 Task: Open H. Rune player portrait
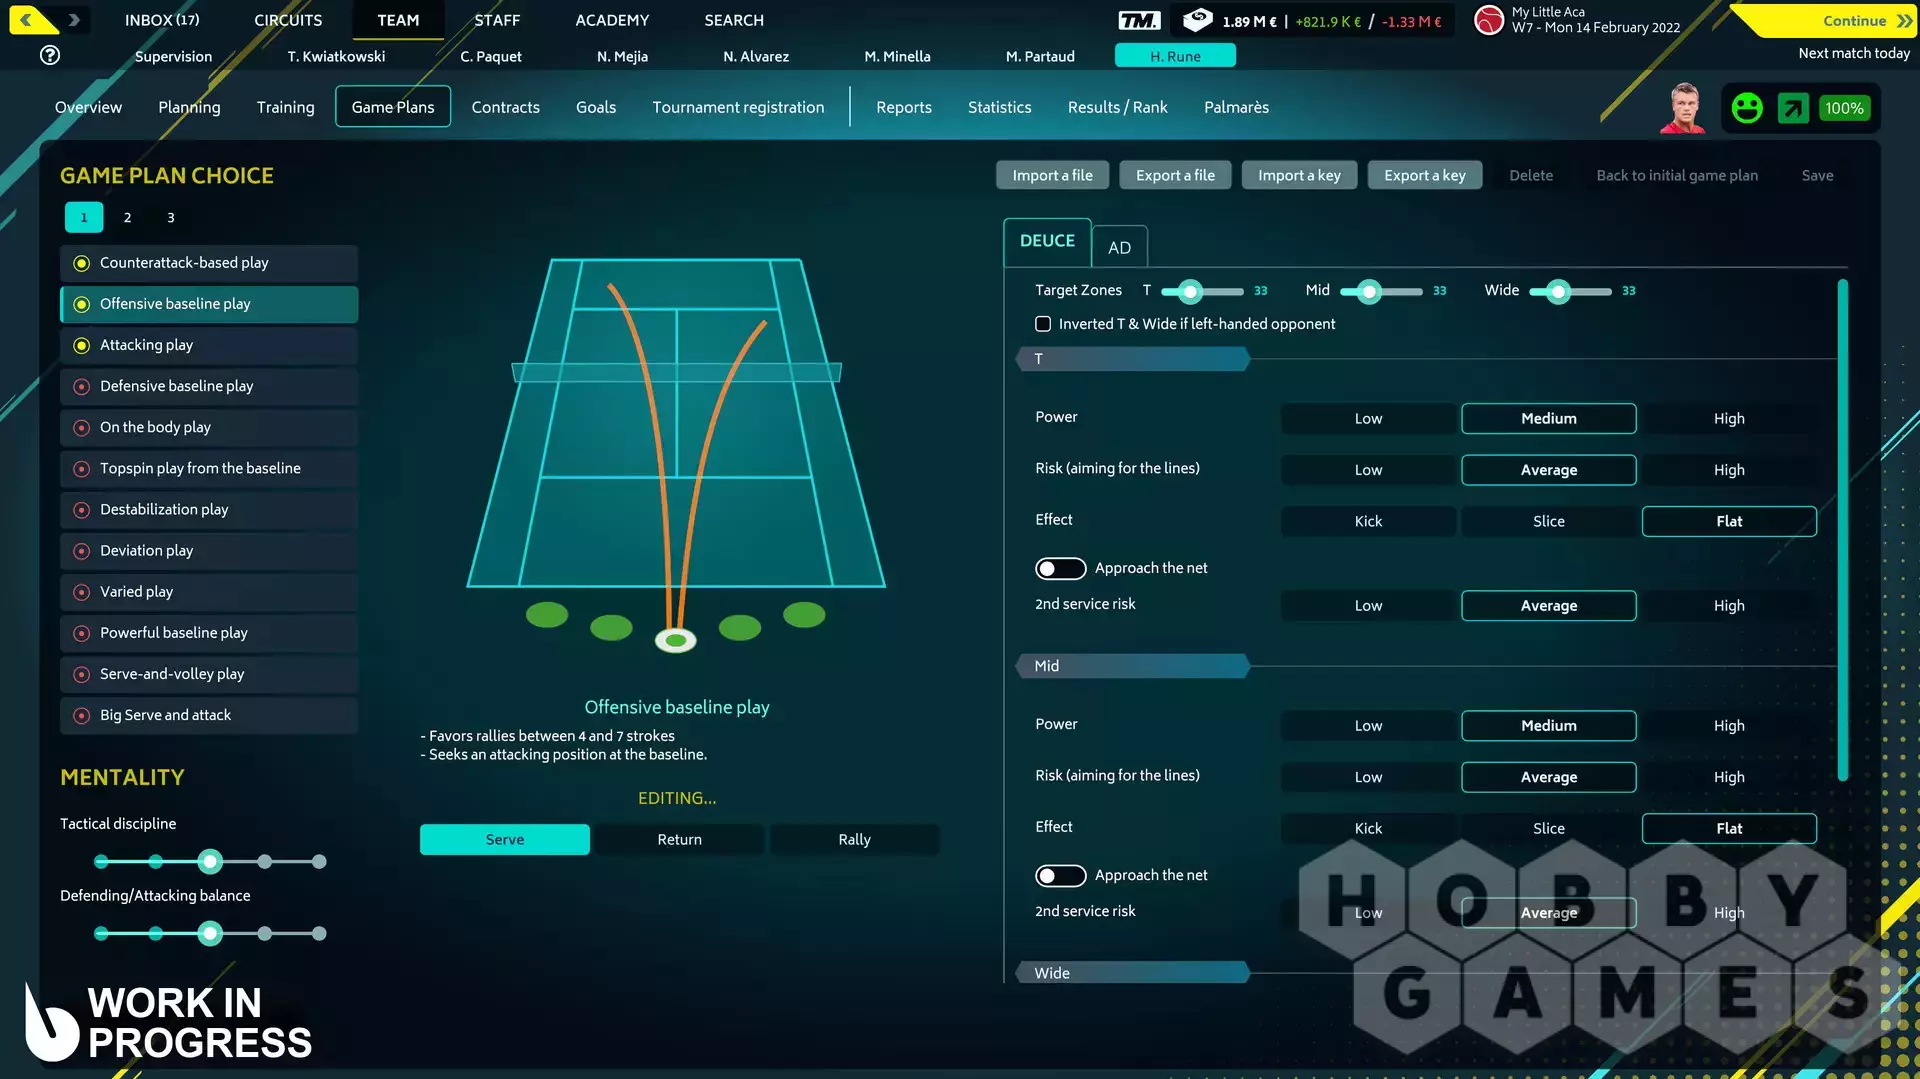coord(1682,108)
